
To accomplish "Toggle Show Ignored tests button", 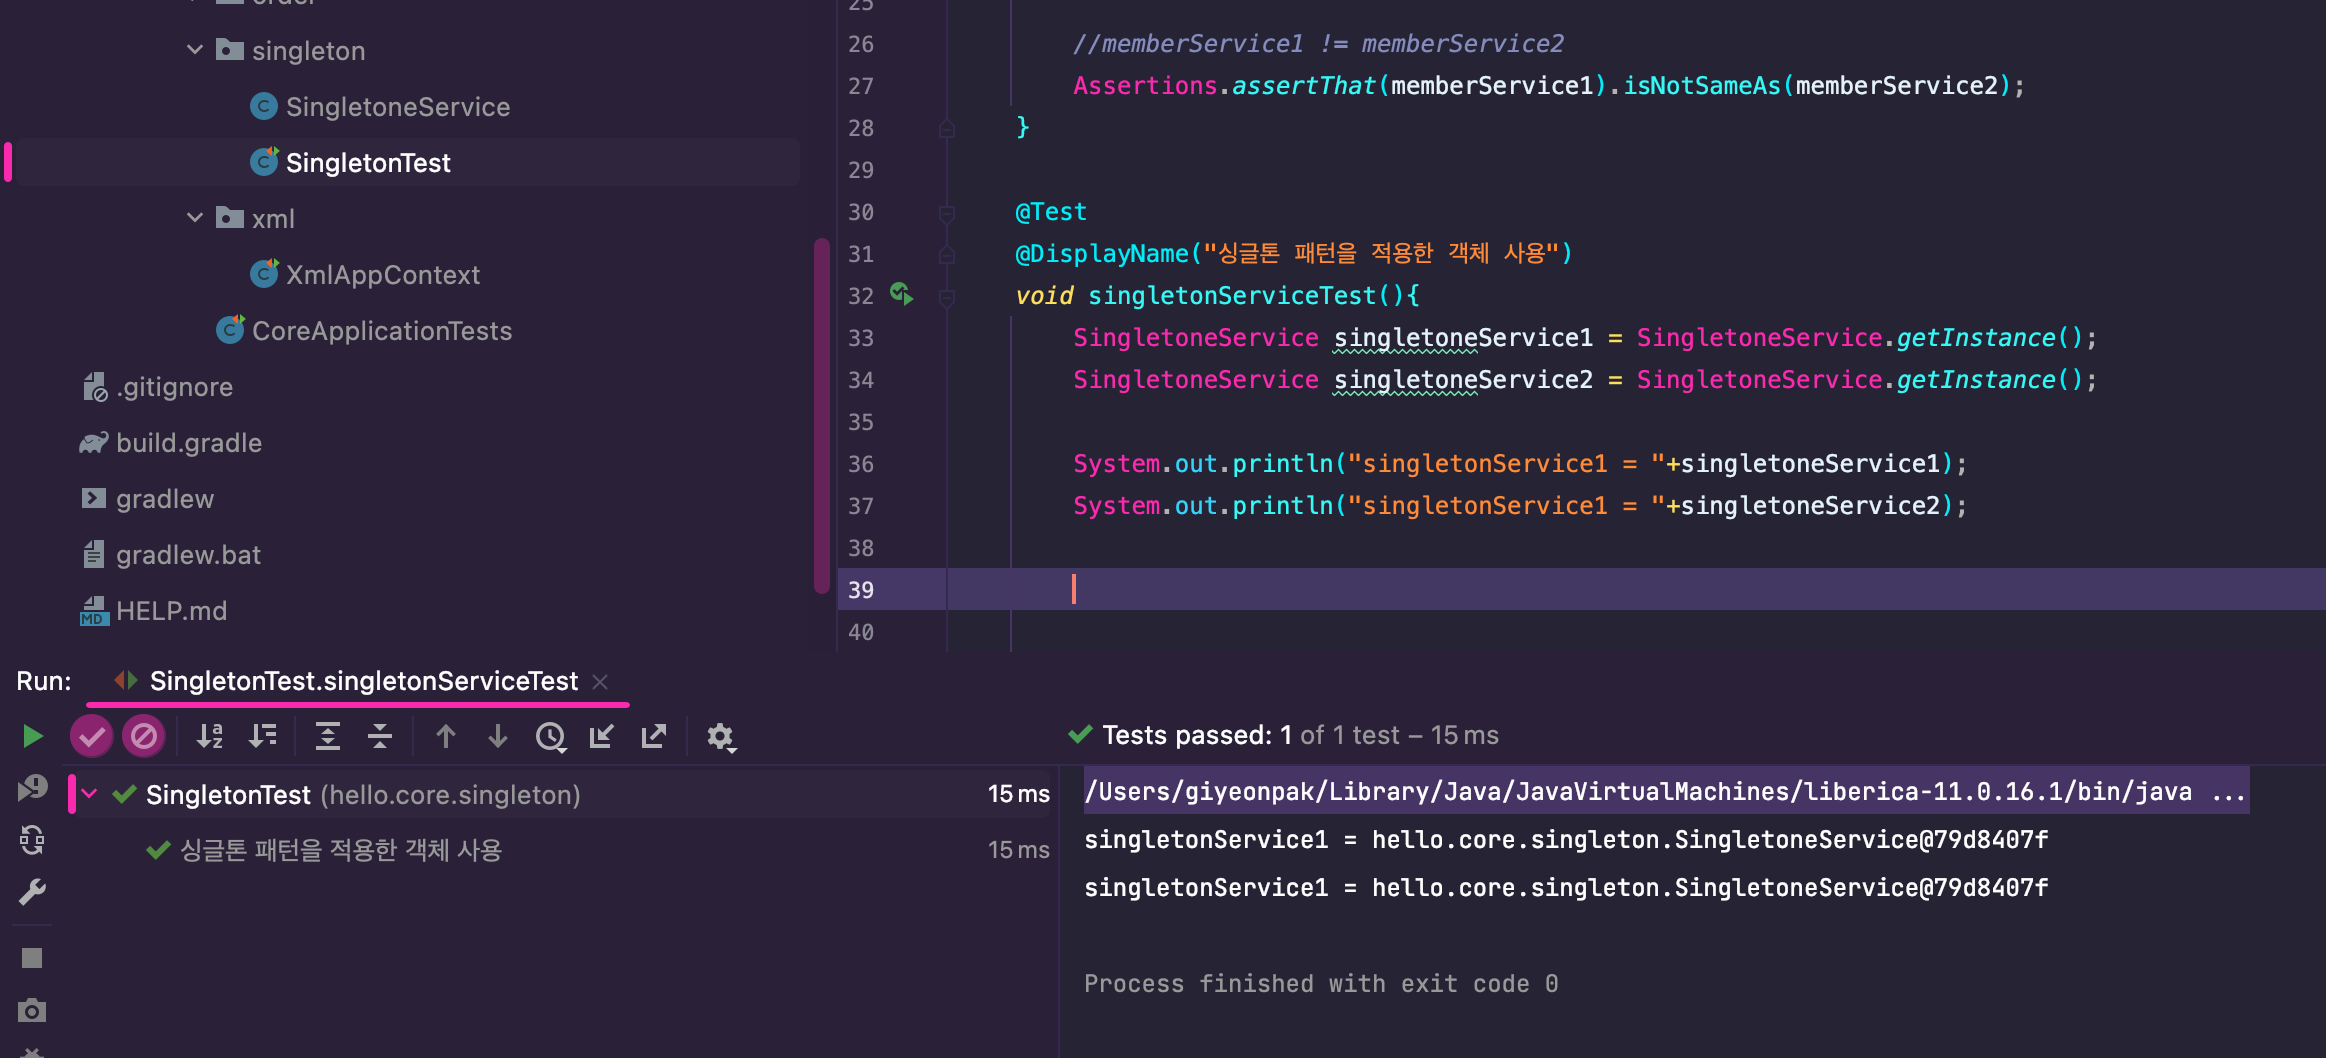I will (x=144, y=737).
